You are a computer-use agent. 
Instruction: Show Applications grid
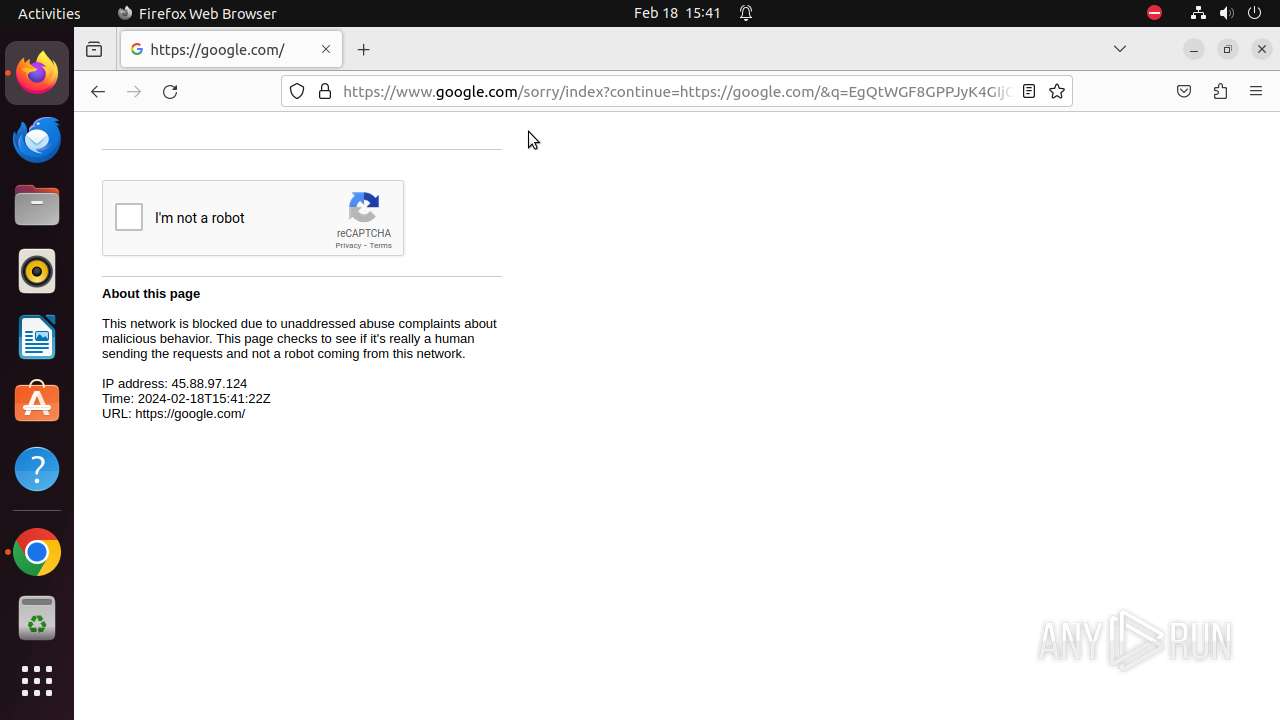coord(37,681)
